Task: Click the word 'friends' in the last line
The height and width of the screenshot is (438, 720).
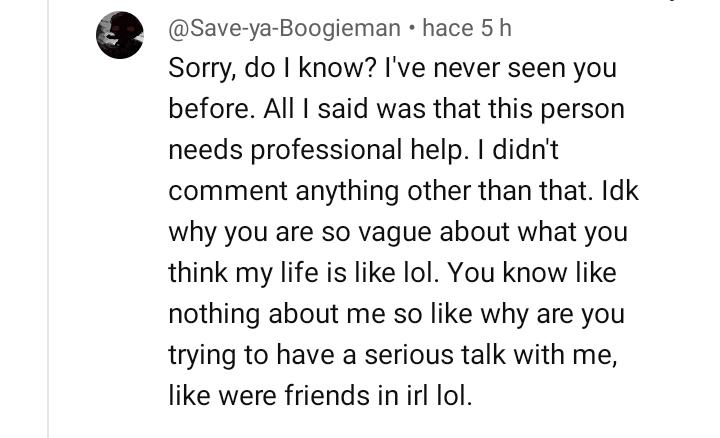Action: coord(327,396)
